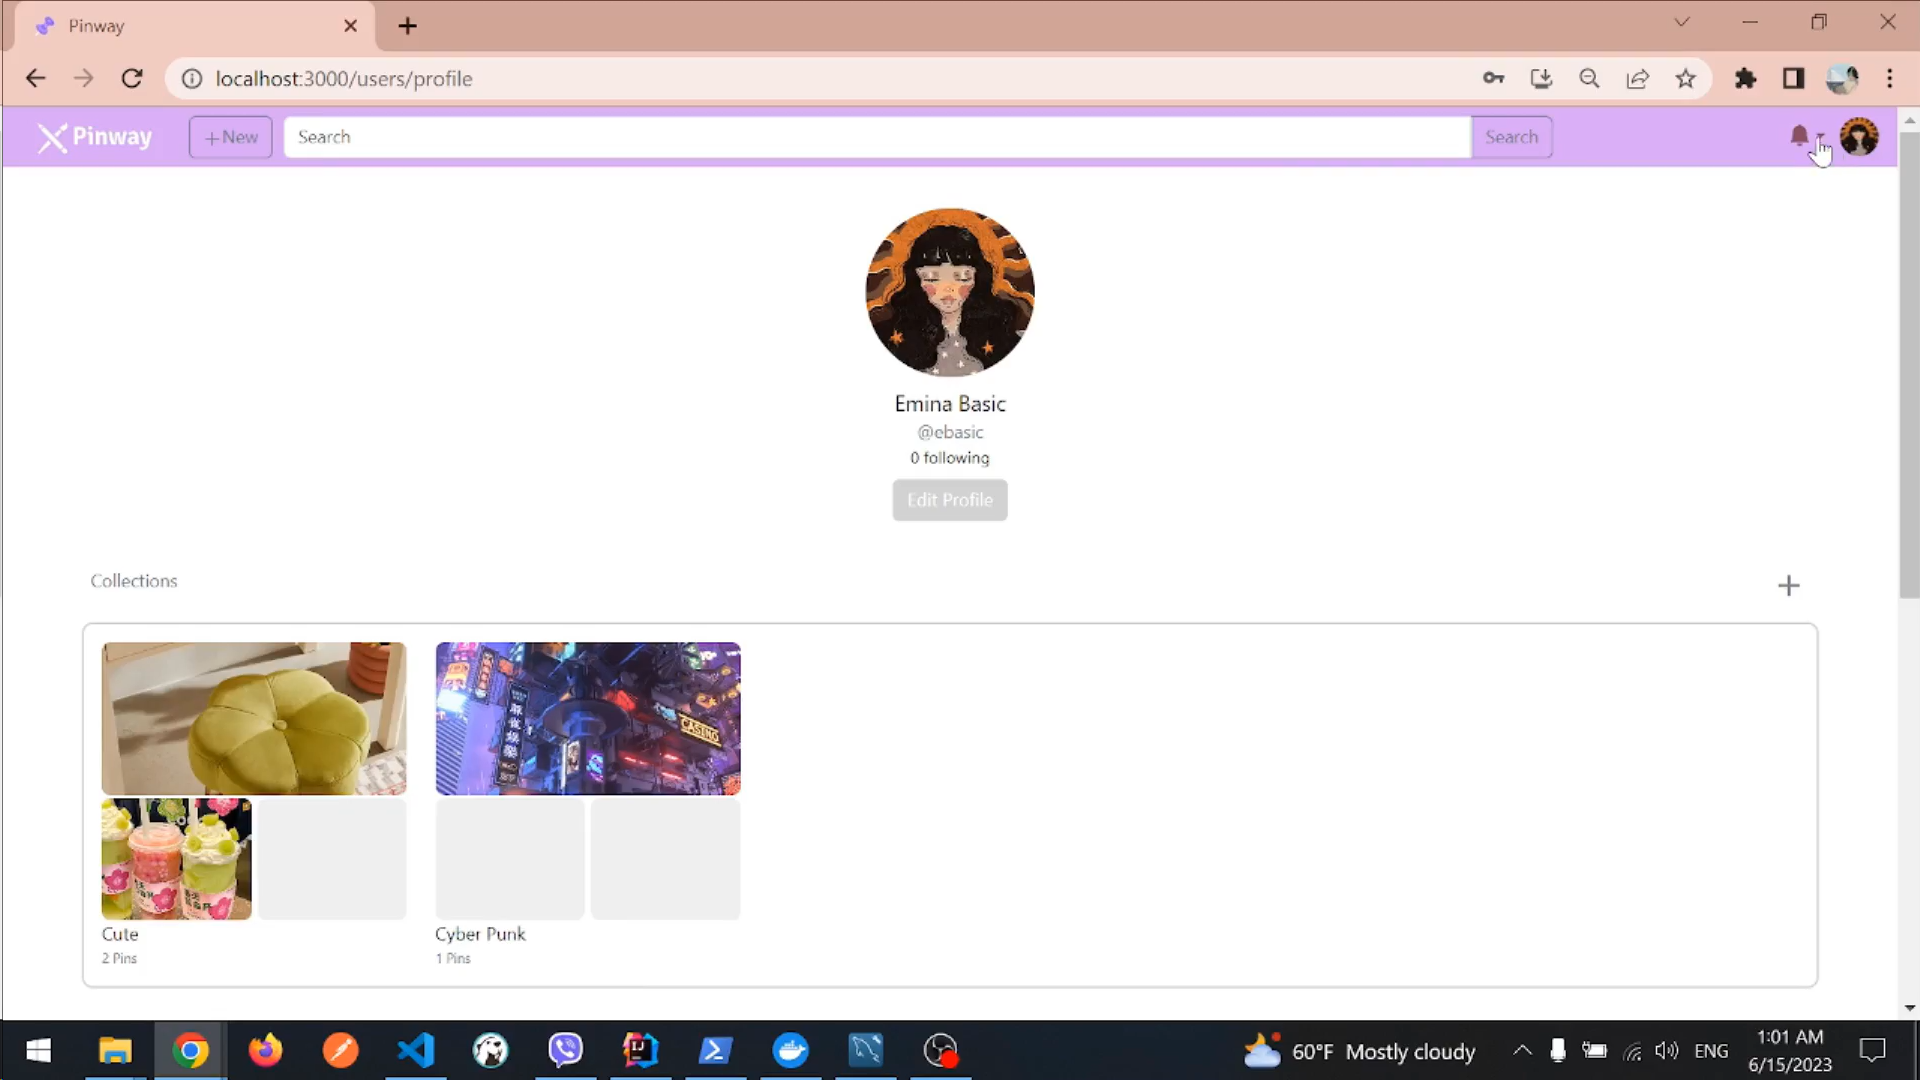Open notifications via the bell icon

[1800, 136]
